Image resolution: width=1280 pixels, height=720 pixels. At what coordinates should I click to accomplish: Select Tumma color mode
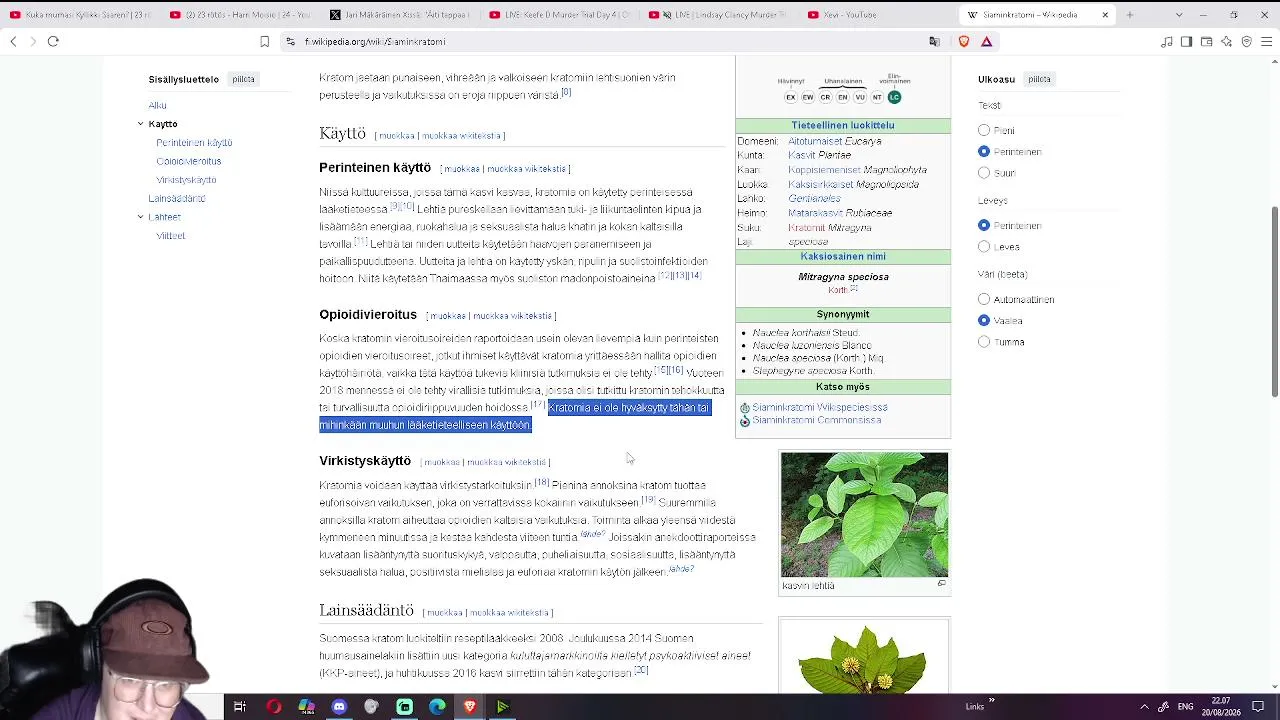click(x=984, y=342)
